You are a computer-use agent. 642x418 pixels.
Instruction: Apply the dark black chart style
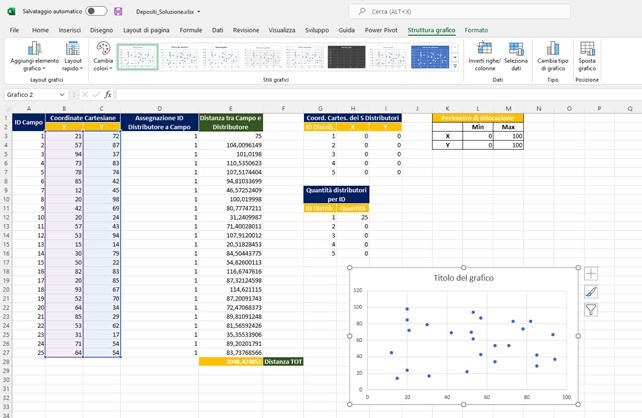(346, 57)
